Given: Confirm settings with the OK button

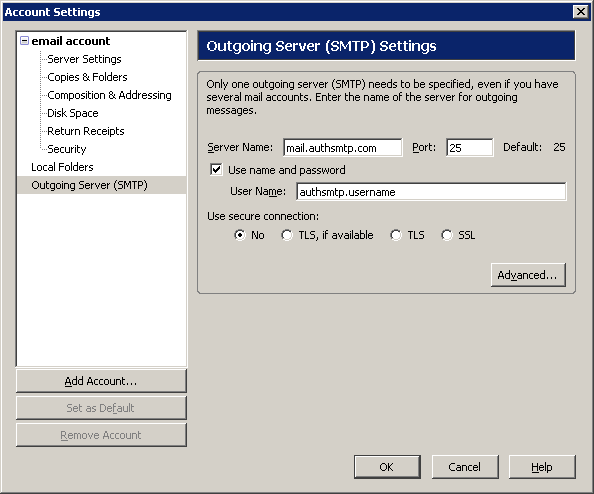Looking at the screenshot, I should click(387, 467).
